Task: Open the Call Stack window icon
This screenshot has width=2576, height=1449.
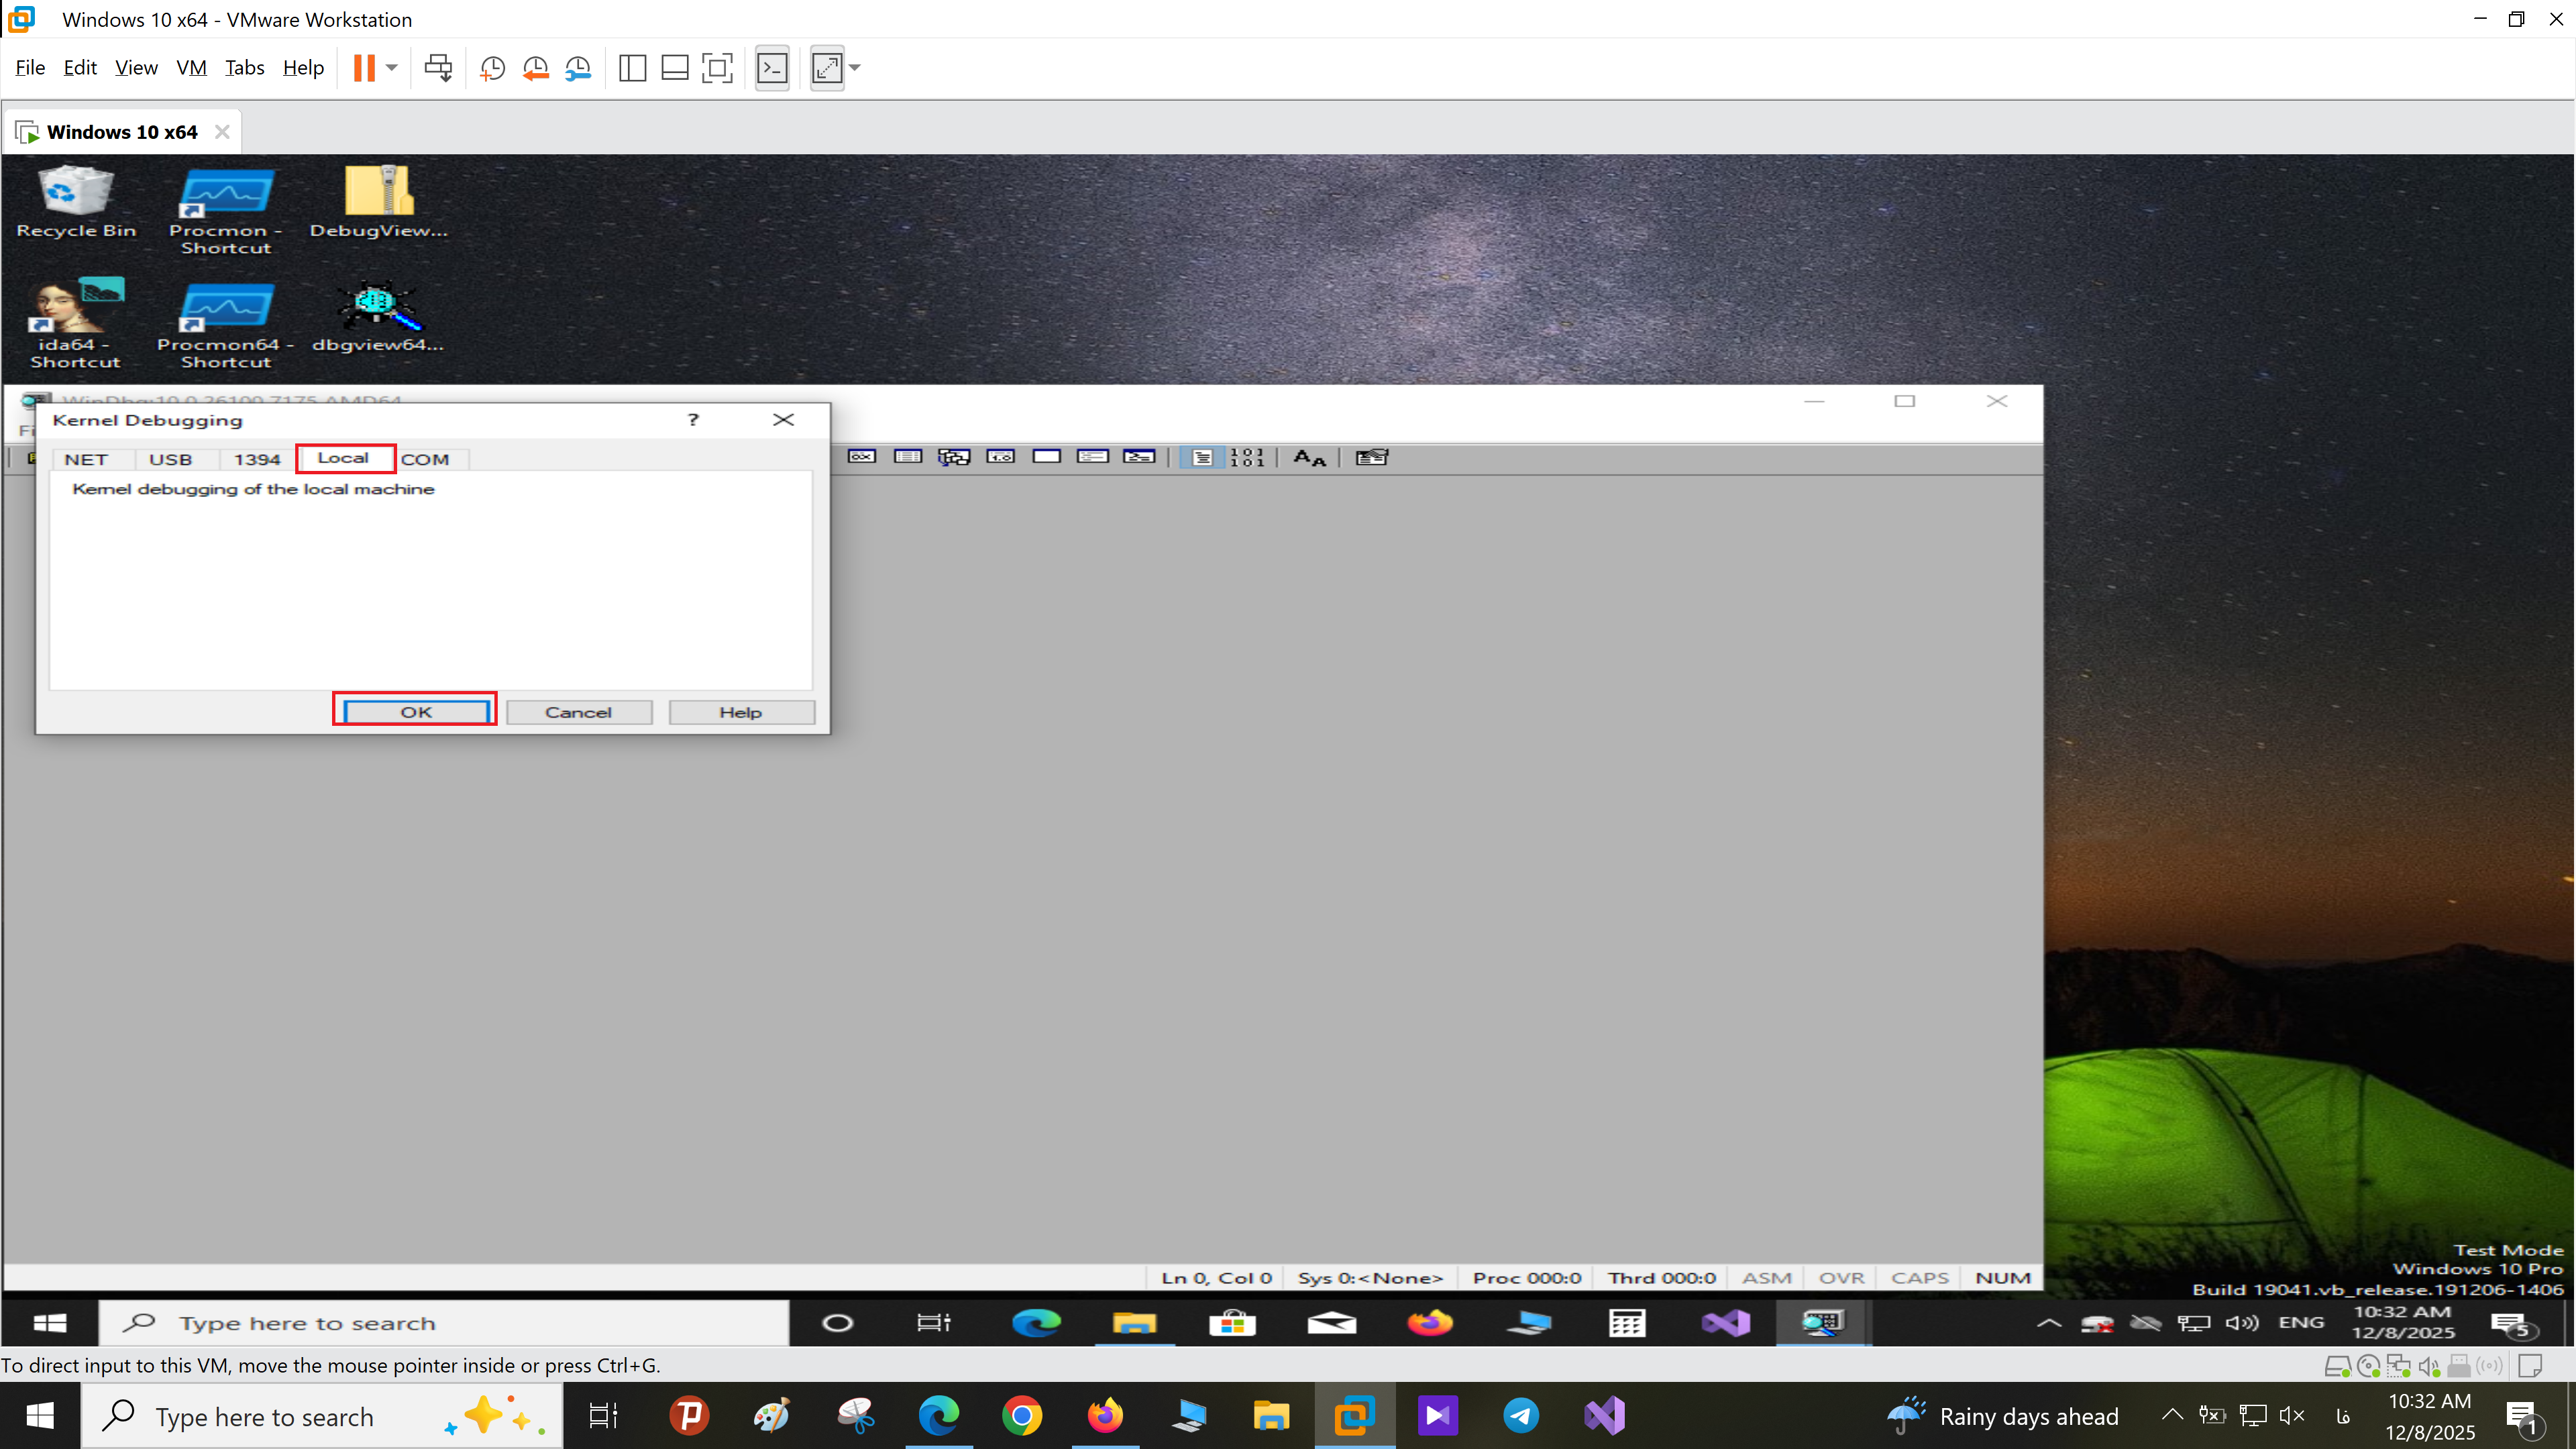Action: click(953, 457)
